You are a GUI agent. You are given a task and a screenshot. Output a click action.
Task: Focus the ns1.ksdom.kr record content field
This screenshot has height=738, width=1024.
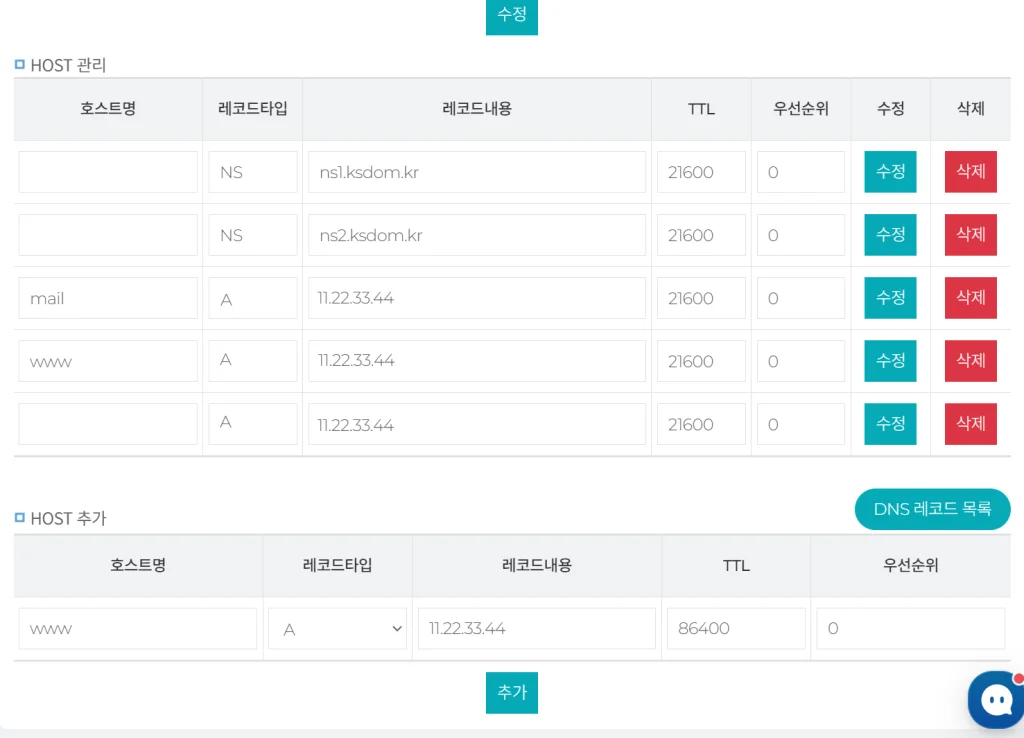[476, 172]
